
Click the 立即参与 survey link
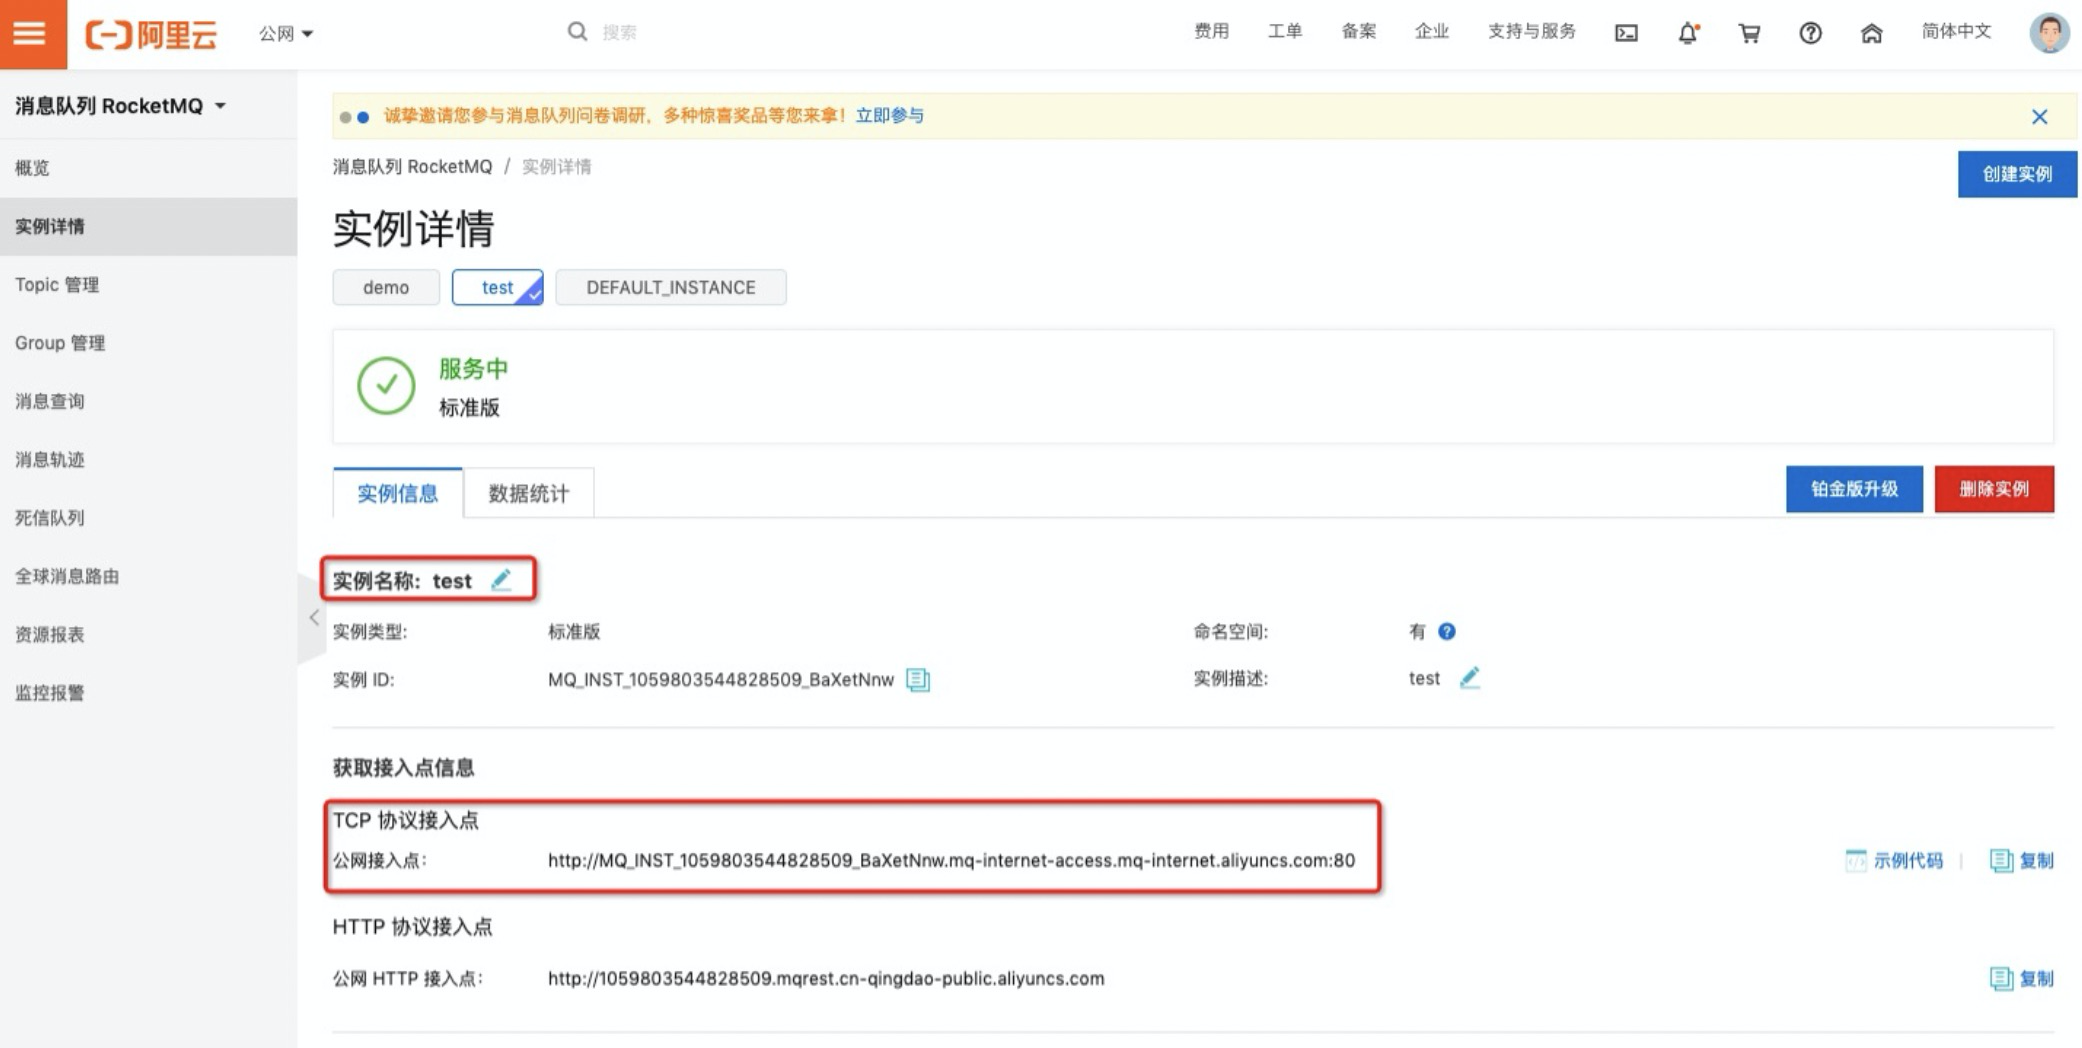coord(889,116)
